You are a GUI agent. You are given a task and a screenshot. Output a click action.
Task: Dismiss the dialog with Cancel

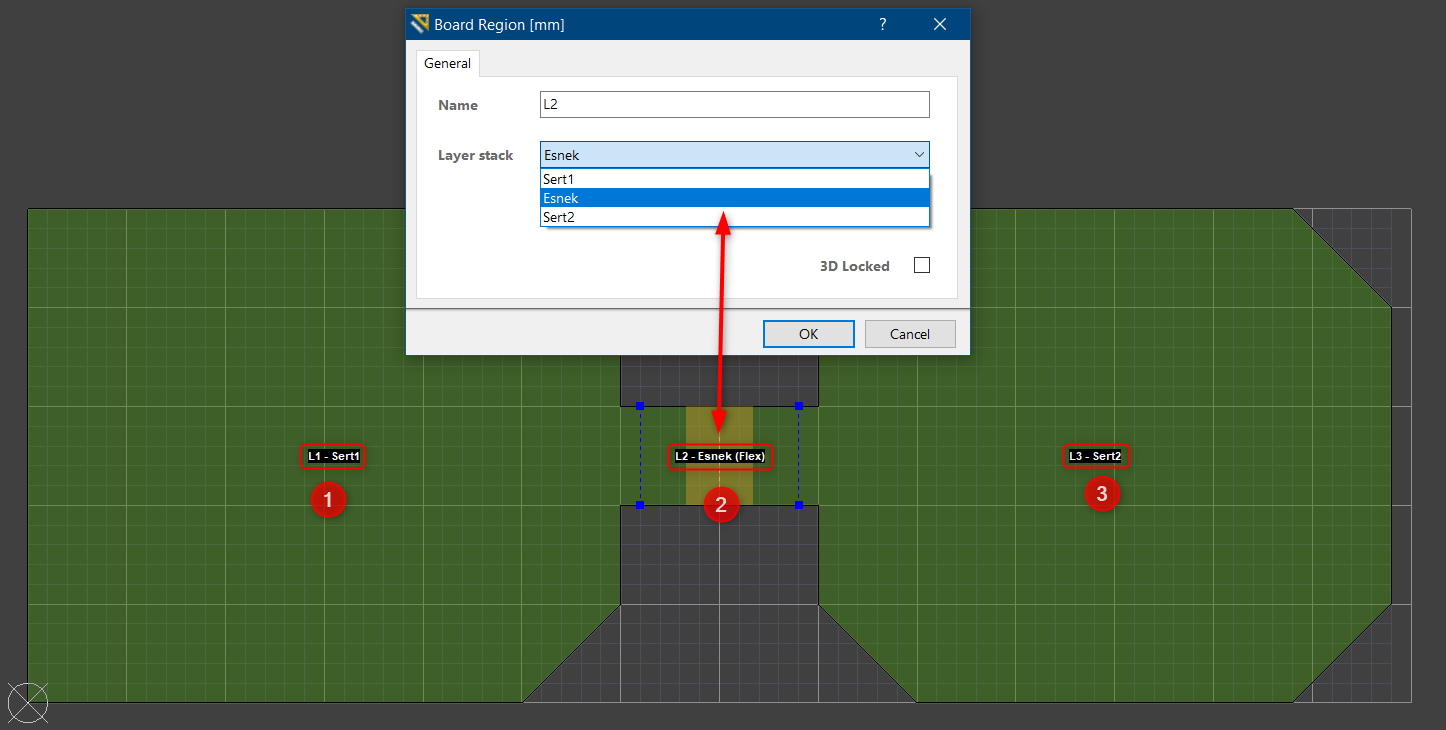910,333
